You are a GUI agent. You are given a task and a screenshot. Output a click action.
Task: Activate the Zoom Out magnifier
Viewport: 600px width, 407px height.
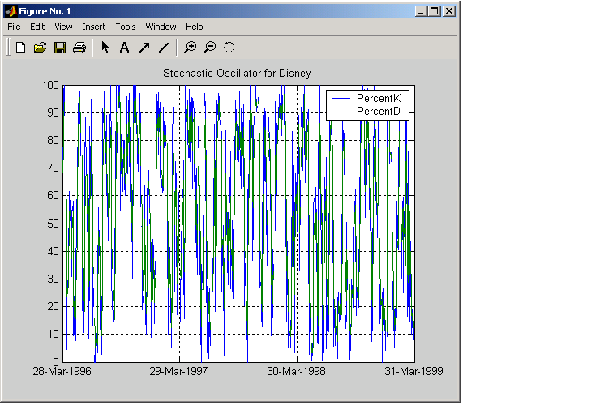pos(210,47)
